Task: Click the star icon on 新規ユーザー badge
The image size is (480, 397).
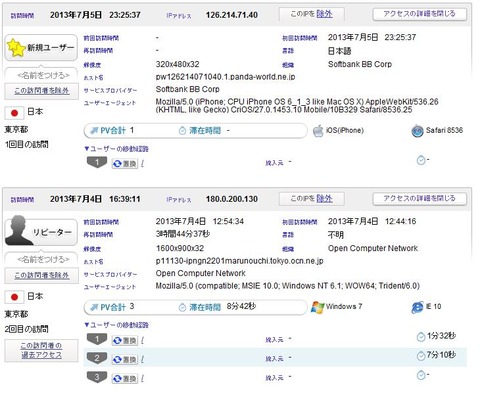Action: click(x=16, y=48)
